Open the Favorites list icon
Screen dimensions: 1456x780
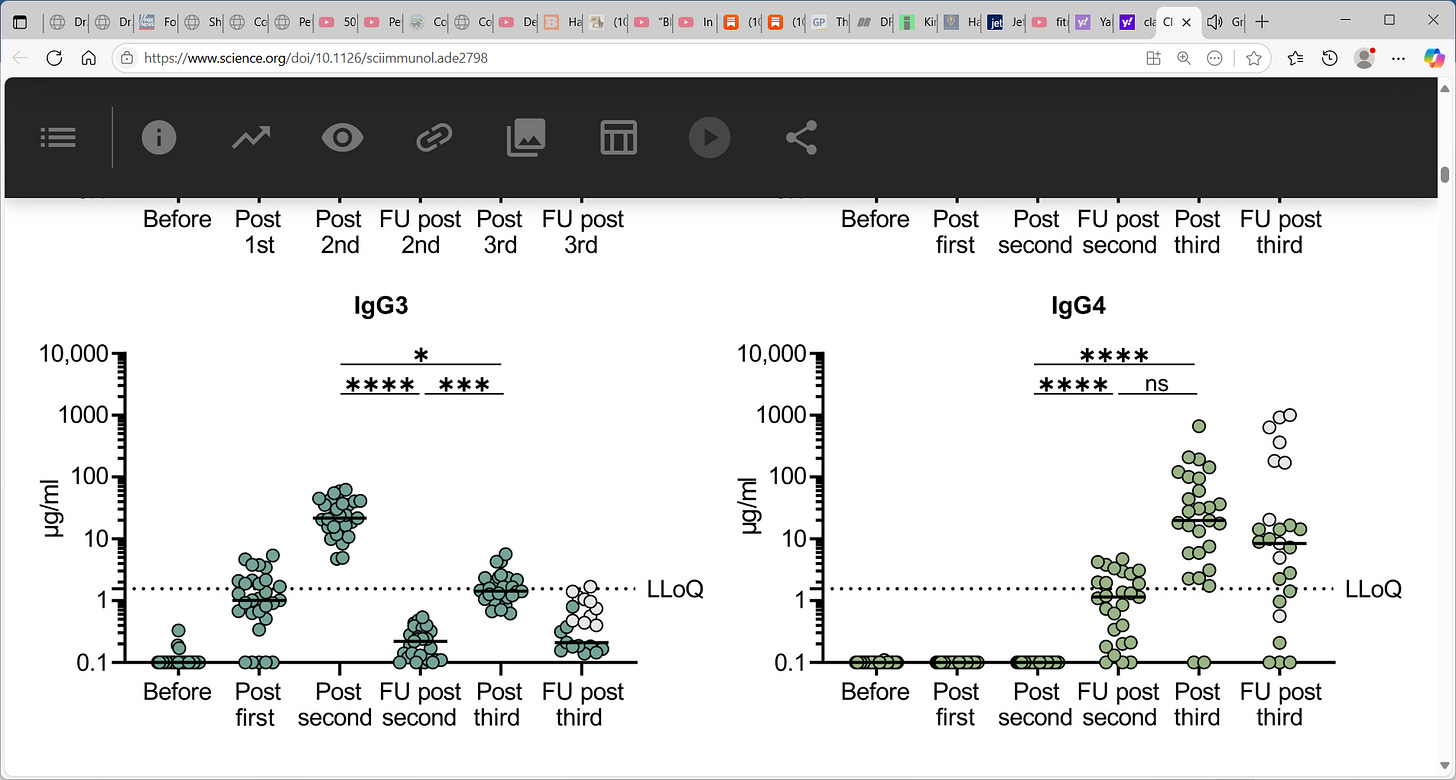coord(1296,59)
